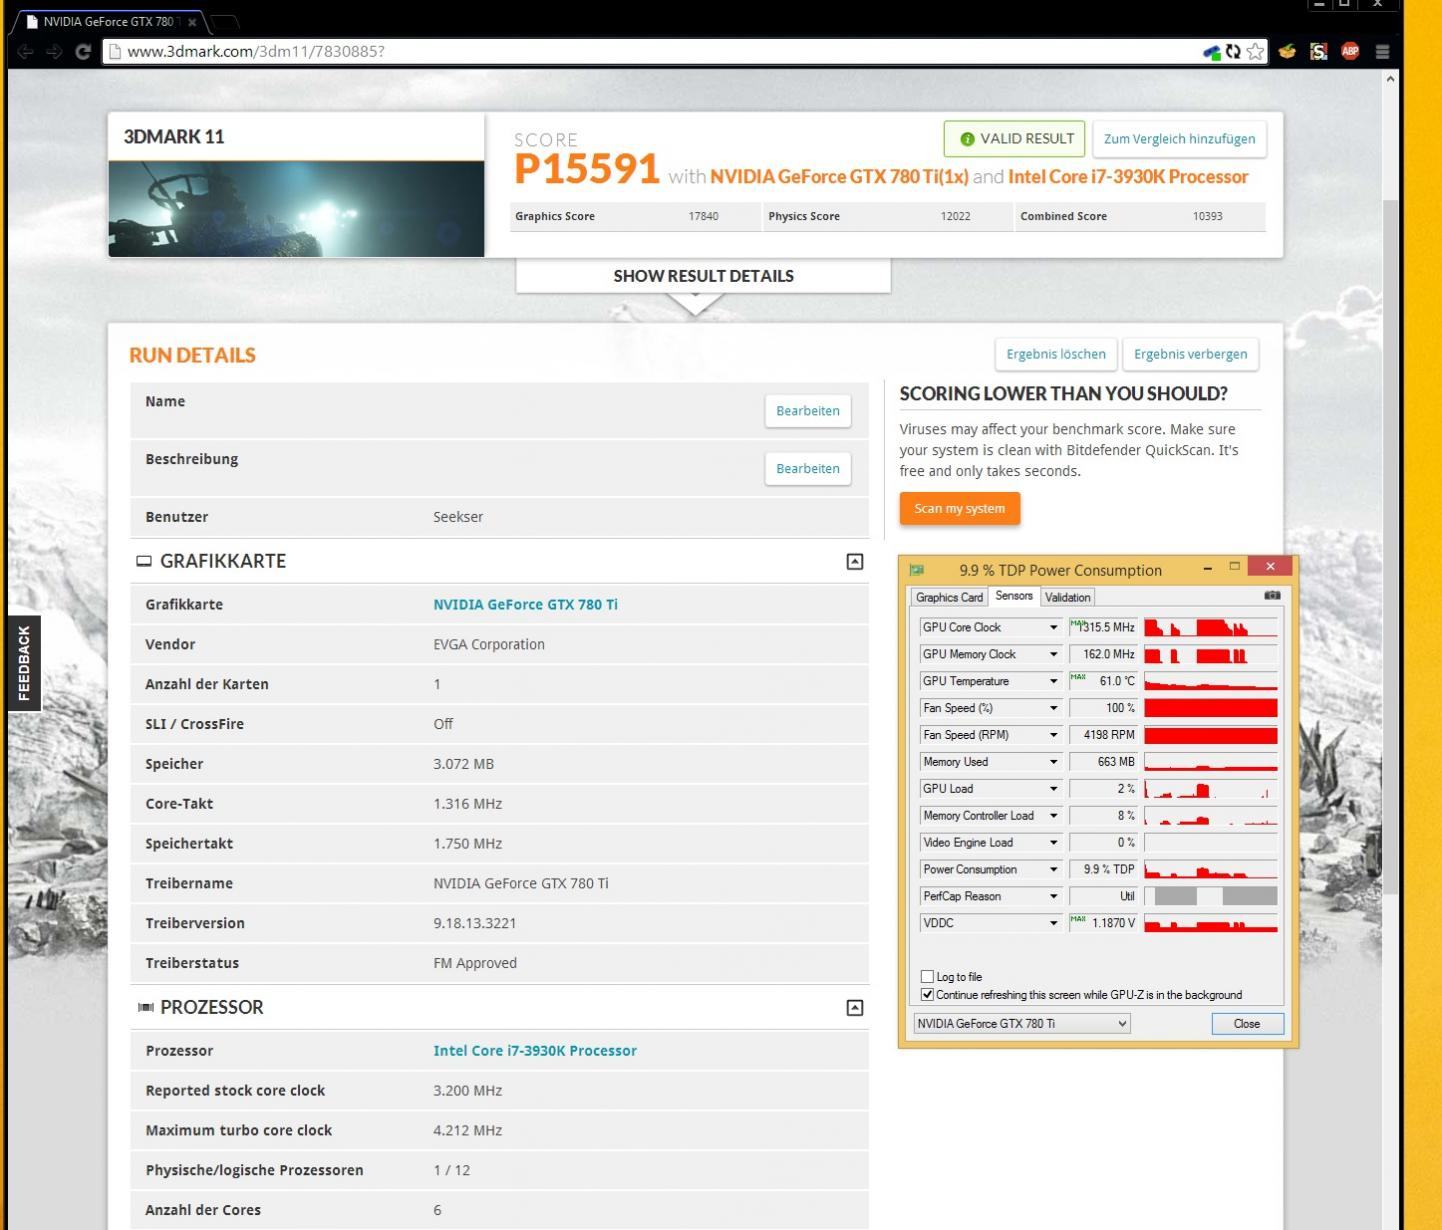This screenshot has width=1442, height=1230.
Task: Uncheck Continue refreshing in background option
Action: (x=927, y=995)
